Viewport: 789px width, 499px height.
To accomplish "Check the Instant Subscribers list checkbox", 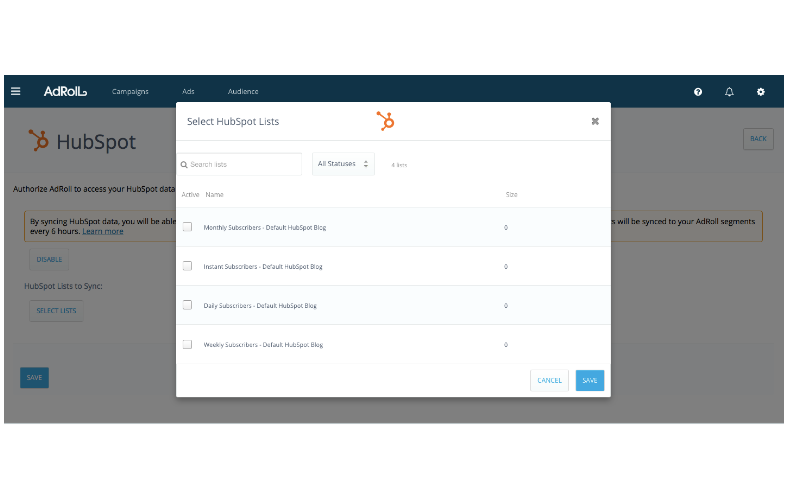I will pos(187,266).
